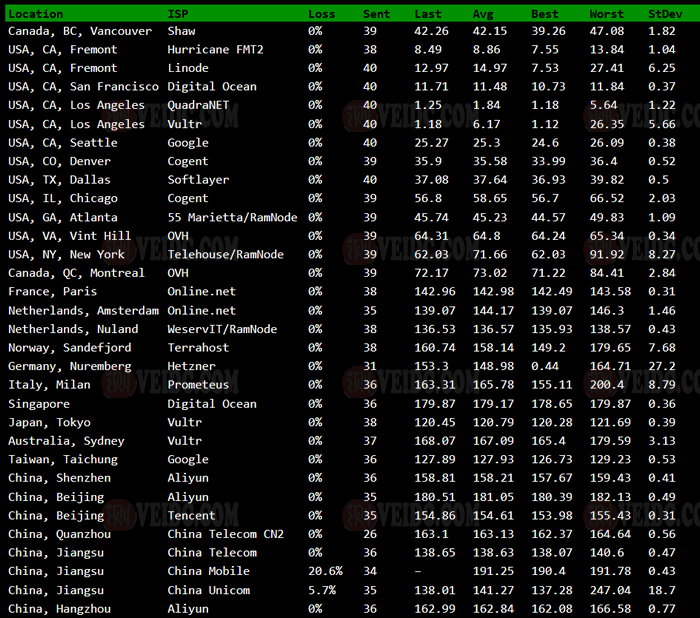Click the Worst column header
The height and width of the screenshot is (618, 700).
coord(606,14)
